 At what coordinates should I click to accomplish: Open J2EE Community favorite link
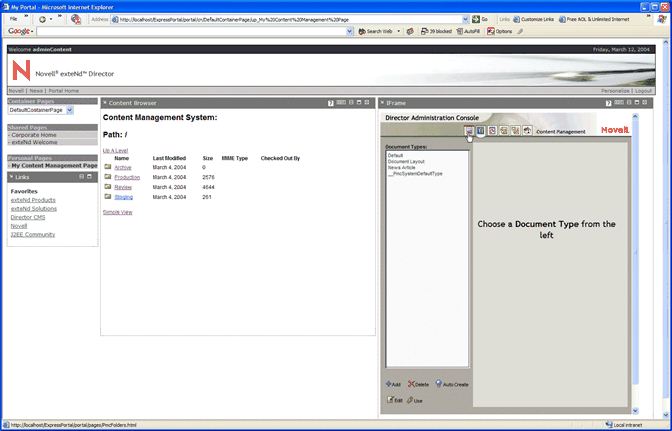click(x=33, y=234)
